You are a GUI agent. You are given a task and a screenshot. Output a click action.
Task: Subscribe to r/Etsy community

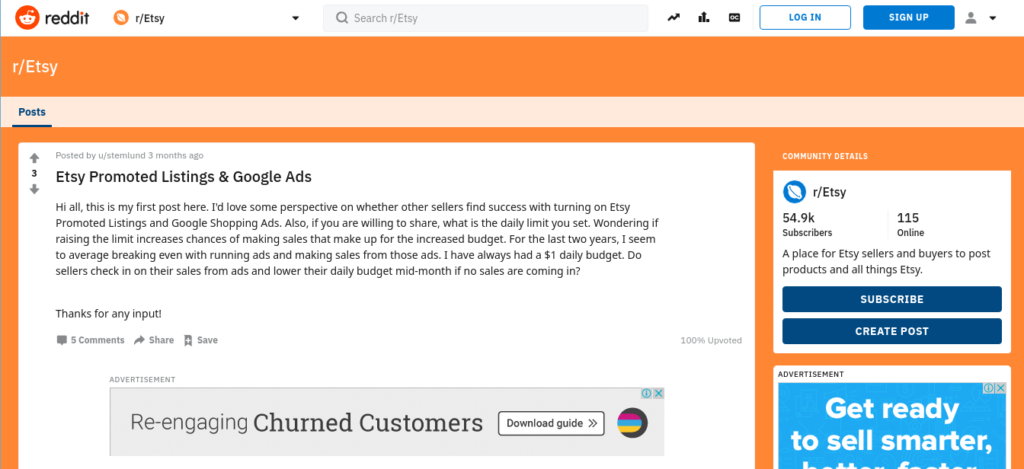click(891, 299)
